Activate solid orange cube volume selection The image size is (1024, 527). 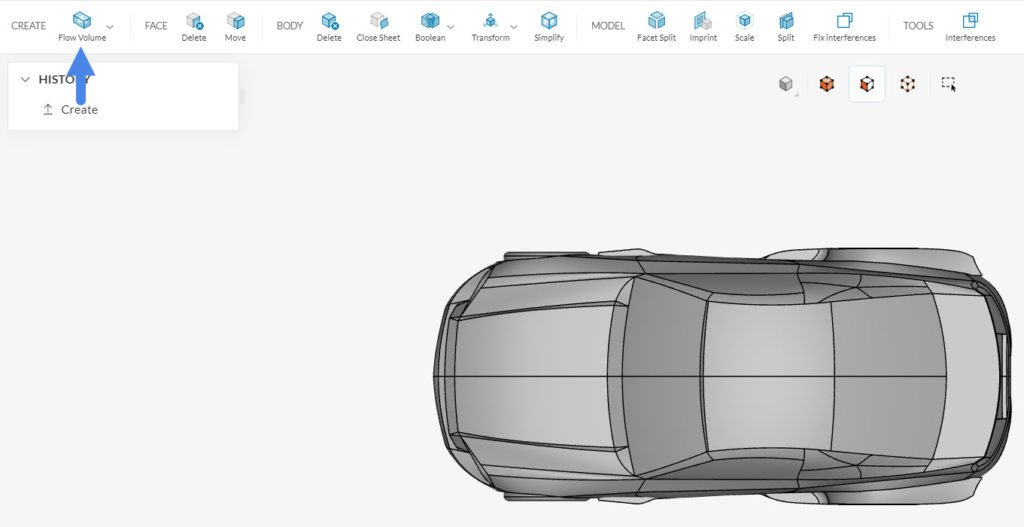point(827,84)
